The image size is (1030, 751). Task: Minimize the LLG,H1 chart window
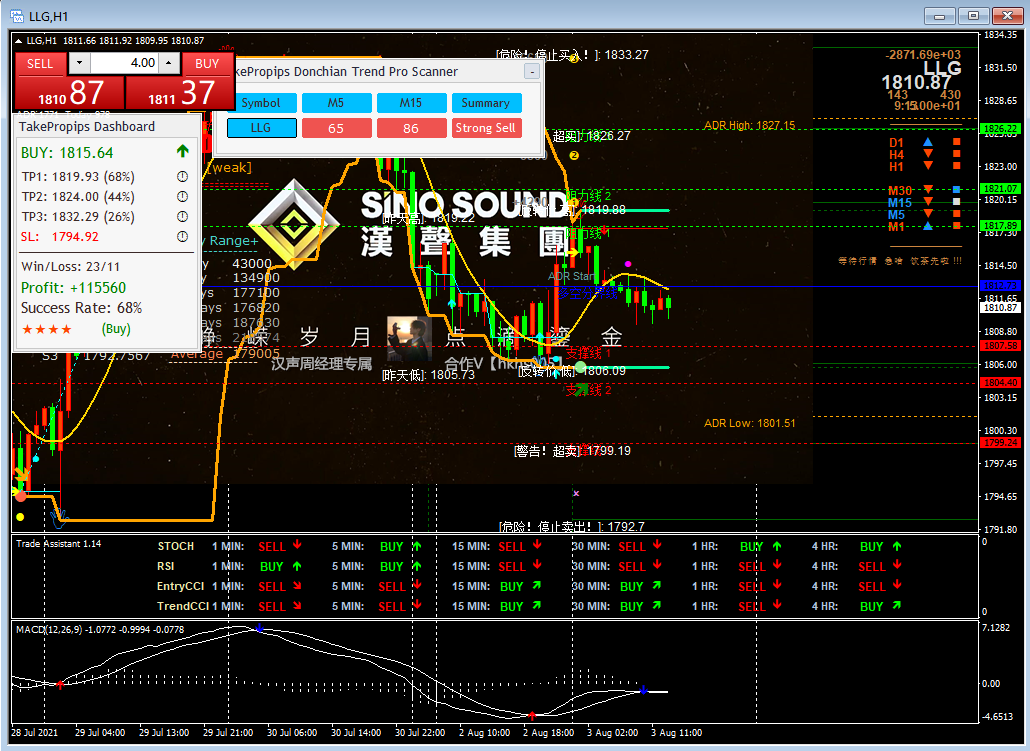[x=940, y=16]
